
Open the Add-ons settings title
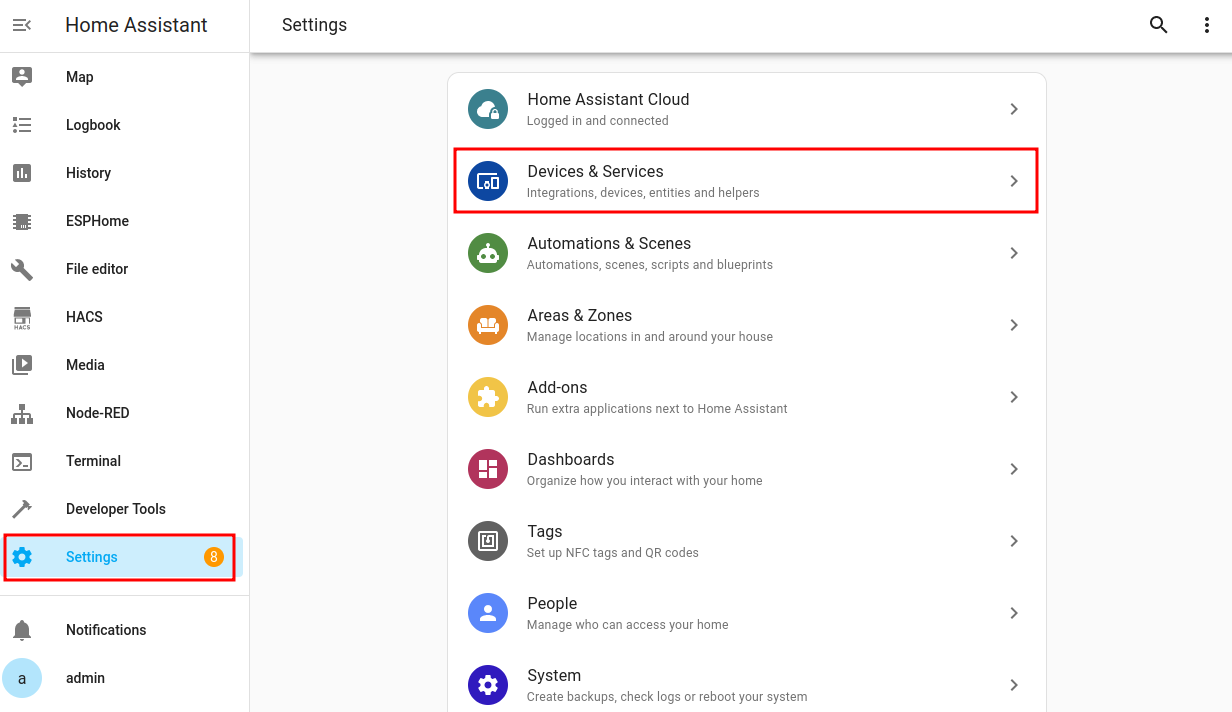coord(557,387)
